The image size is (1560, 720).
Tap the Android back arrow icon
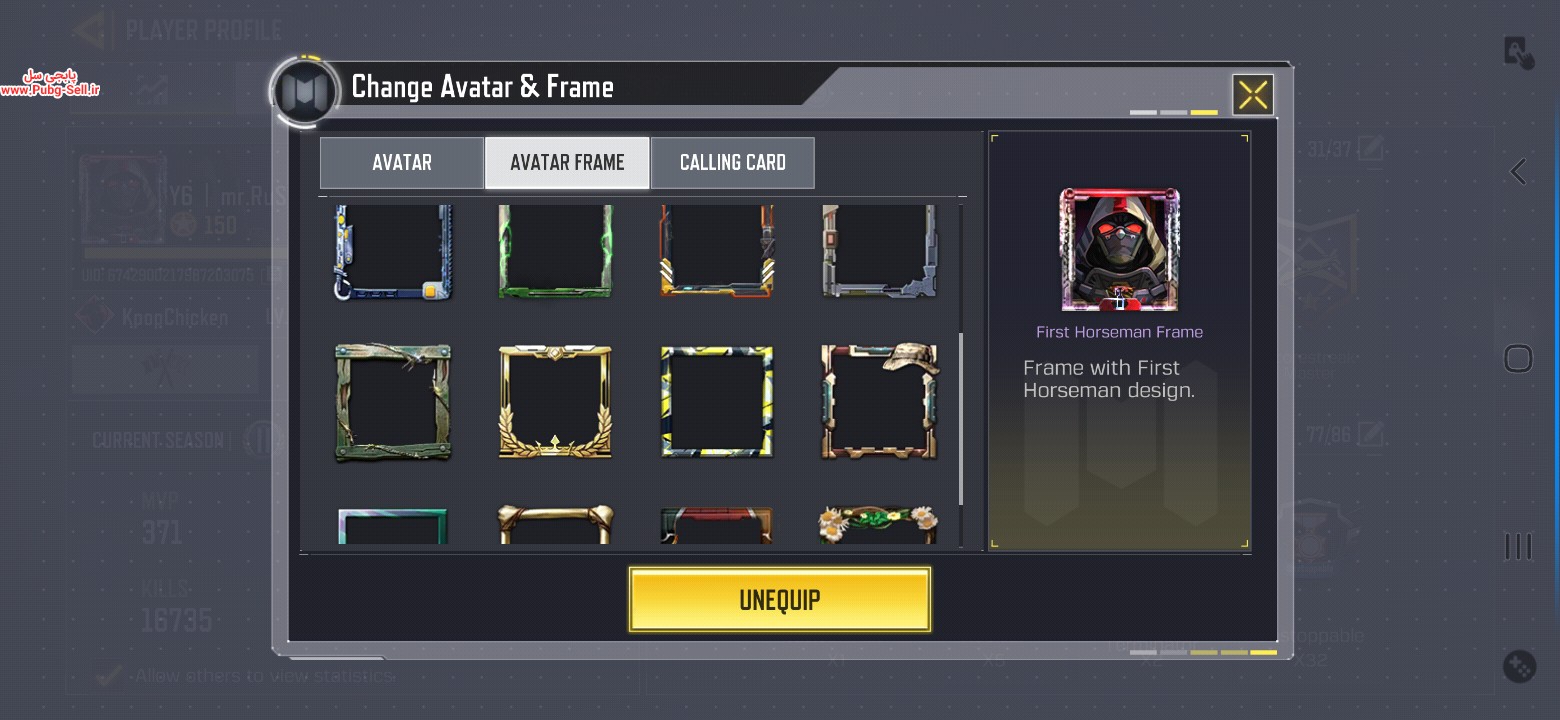[x=1518, y=172]
